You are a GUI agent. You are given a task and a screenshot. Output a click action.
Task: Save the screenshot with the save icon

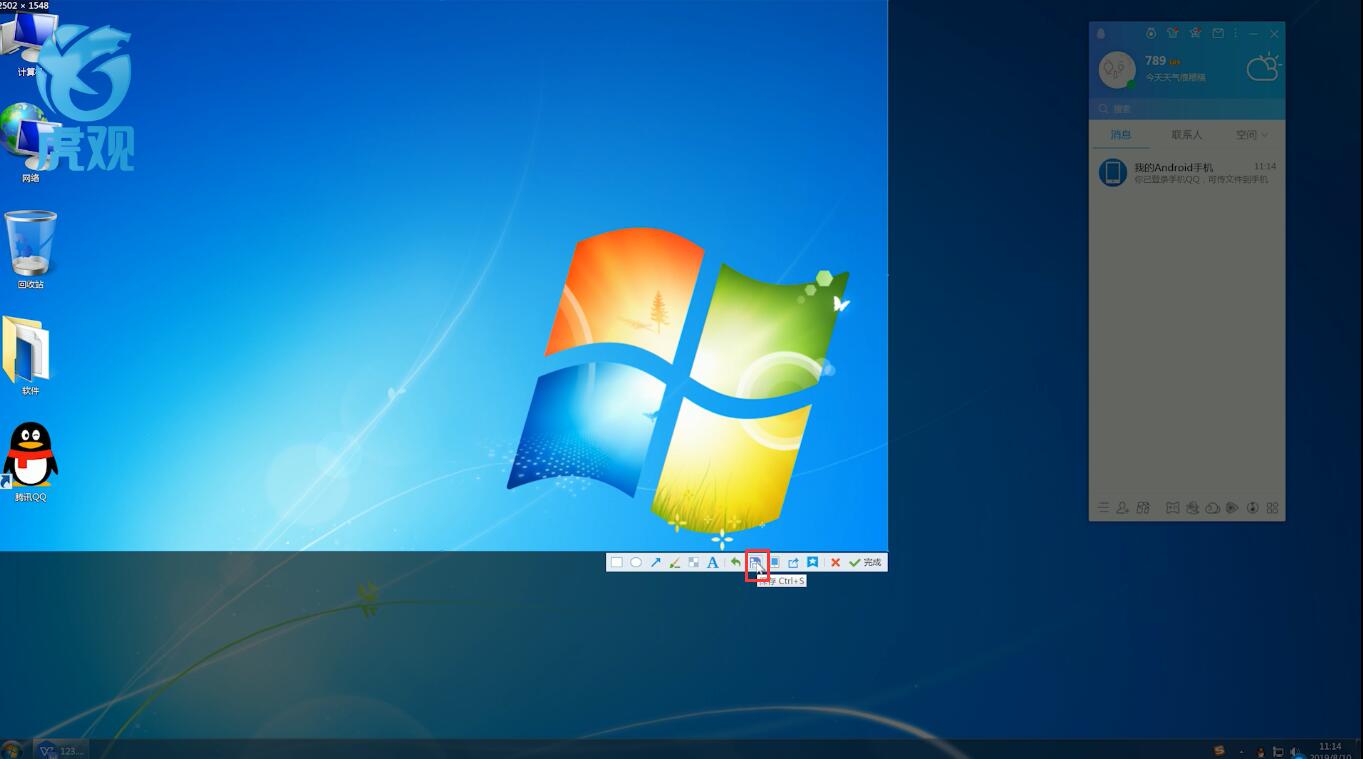(756, 563)
